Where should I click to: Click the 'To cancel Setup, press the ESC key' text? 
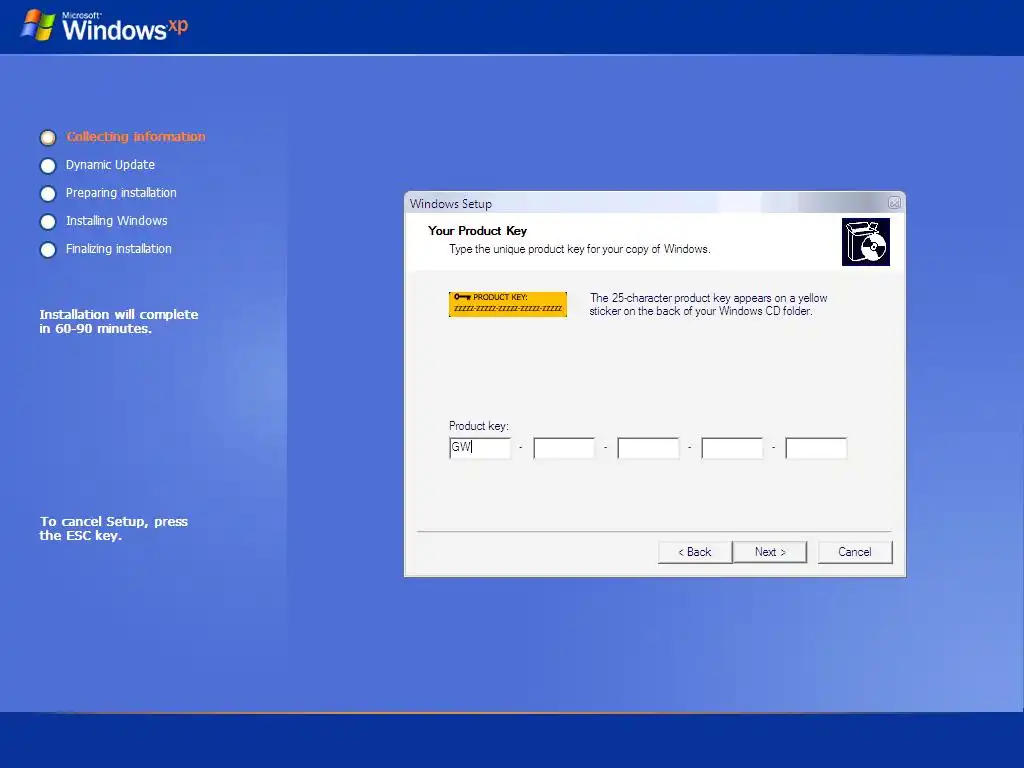114,528
